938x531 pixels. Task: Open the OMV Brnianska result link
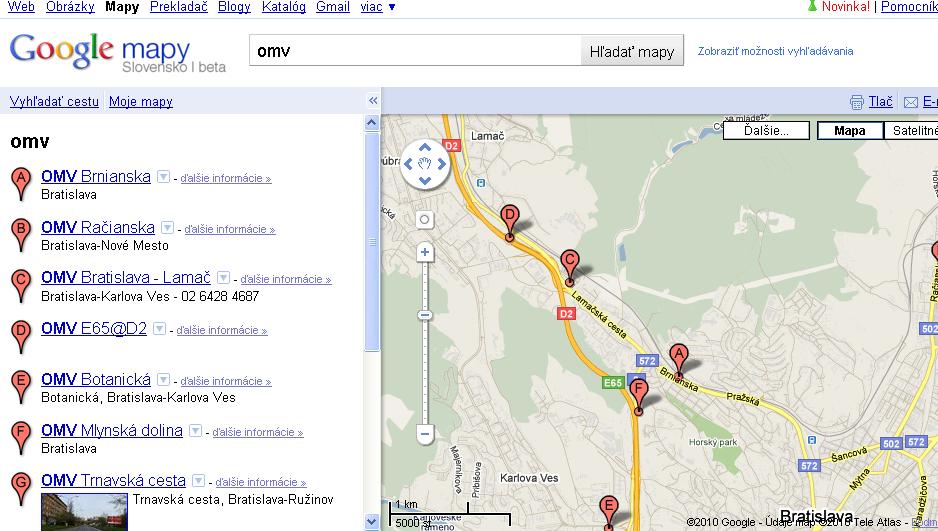96,176
